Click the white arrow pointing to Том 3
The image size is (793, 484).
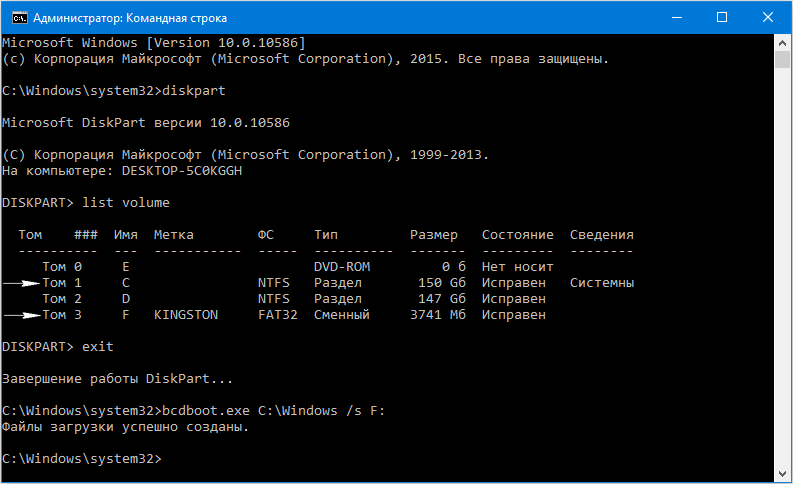tap(22, 315)
